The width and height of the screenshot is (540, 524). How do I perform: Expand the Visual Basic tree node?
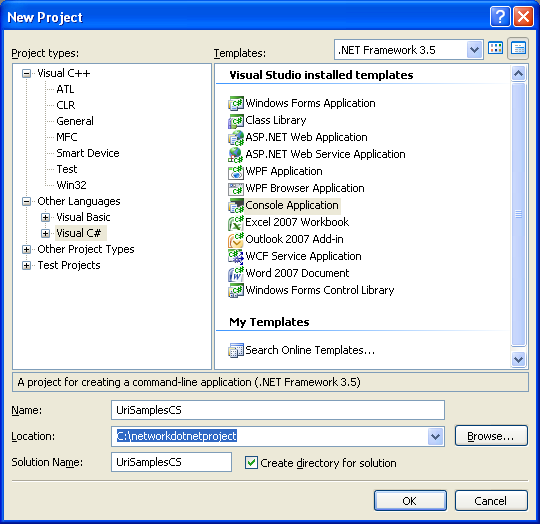[x=45, y=217]
